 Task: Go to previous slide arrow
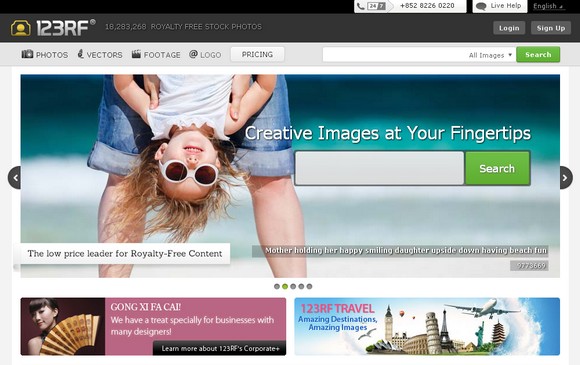click(x=15, y=178)
